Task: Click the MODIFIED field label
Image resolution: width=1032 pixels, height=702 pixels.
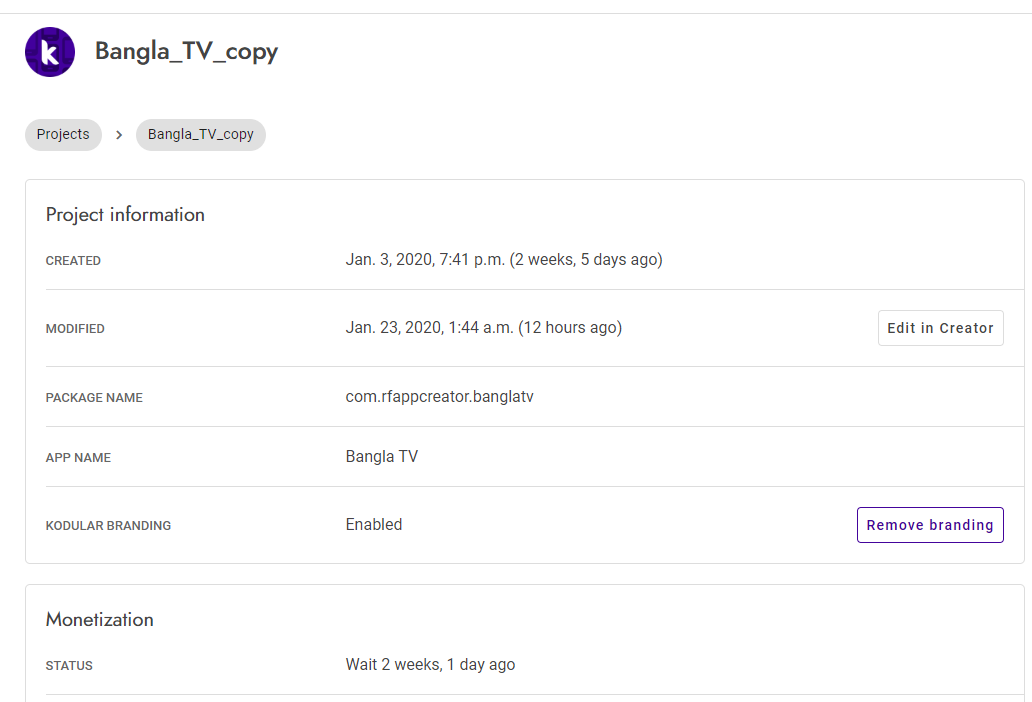Action: (75, 329)
